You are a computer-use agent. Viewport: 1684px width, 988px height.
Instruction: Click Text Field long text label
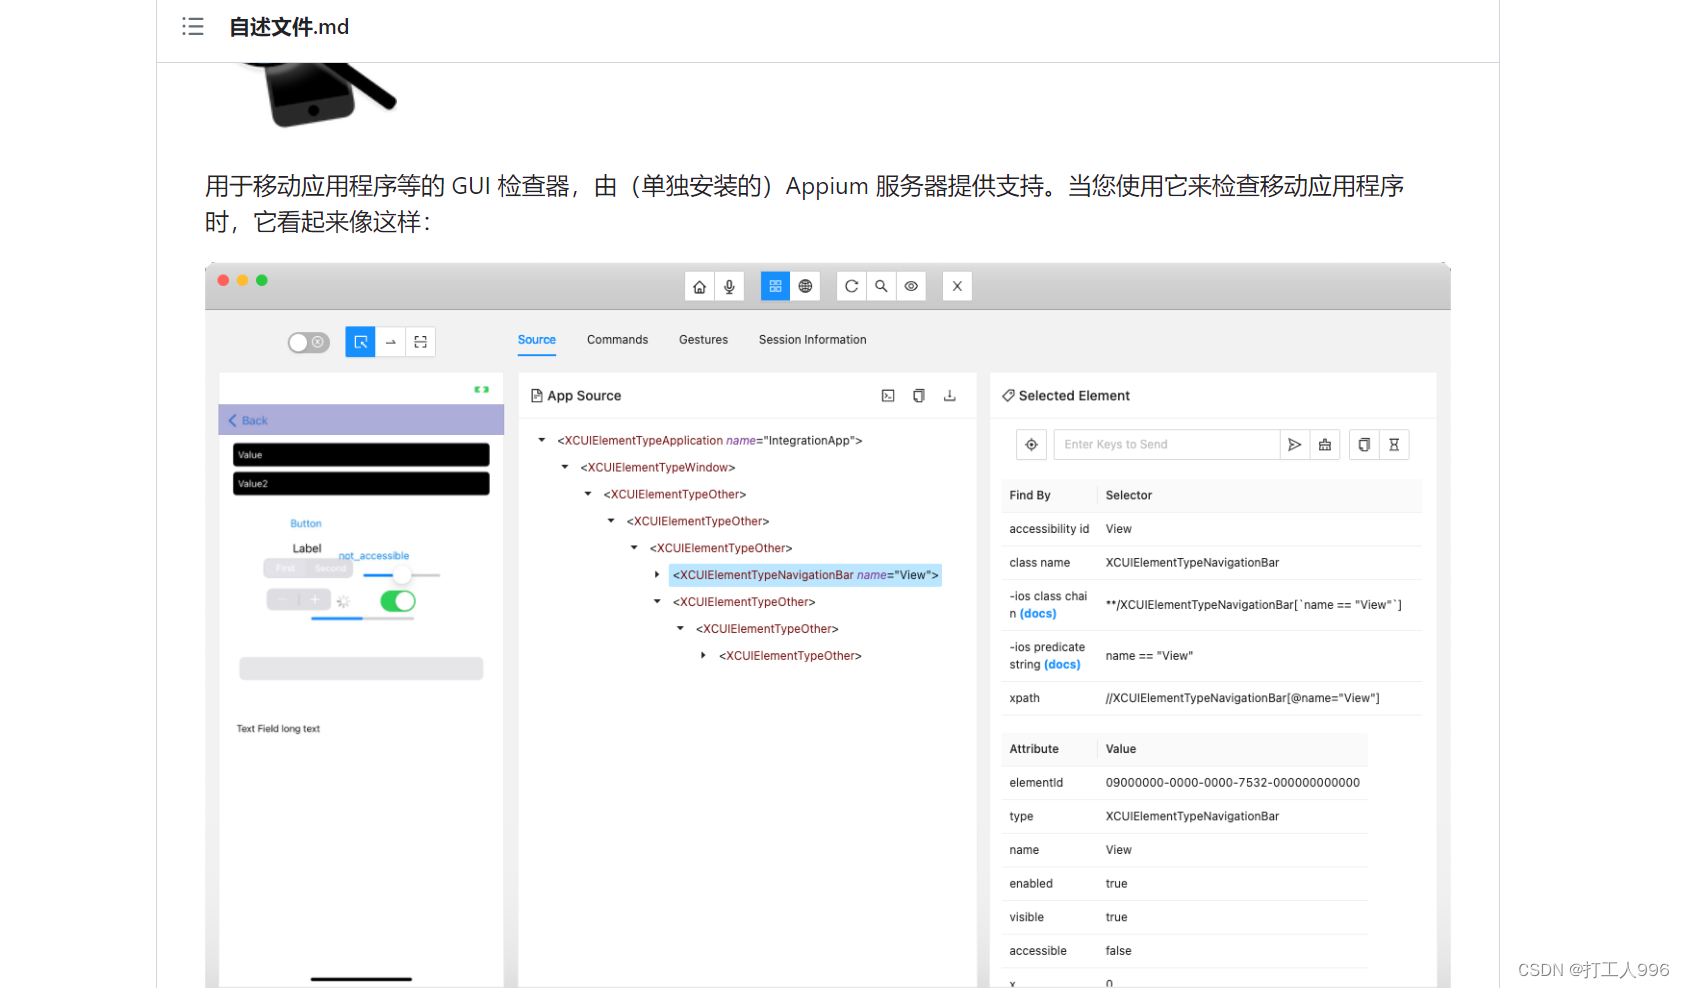pos(278,729)
